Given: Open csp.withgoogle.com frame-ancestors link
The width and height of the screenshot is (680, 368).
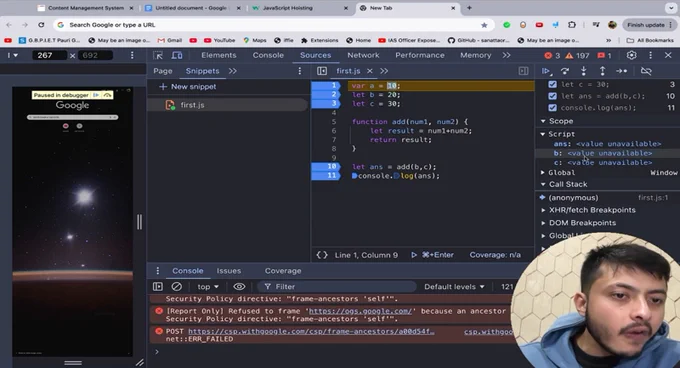Looking at the screenshot, I should coord(311,332).
